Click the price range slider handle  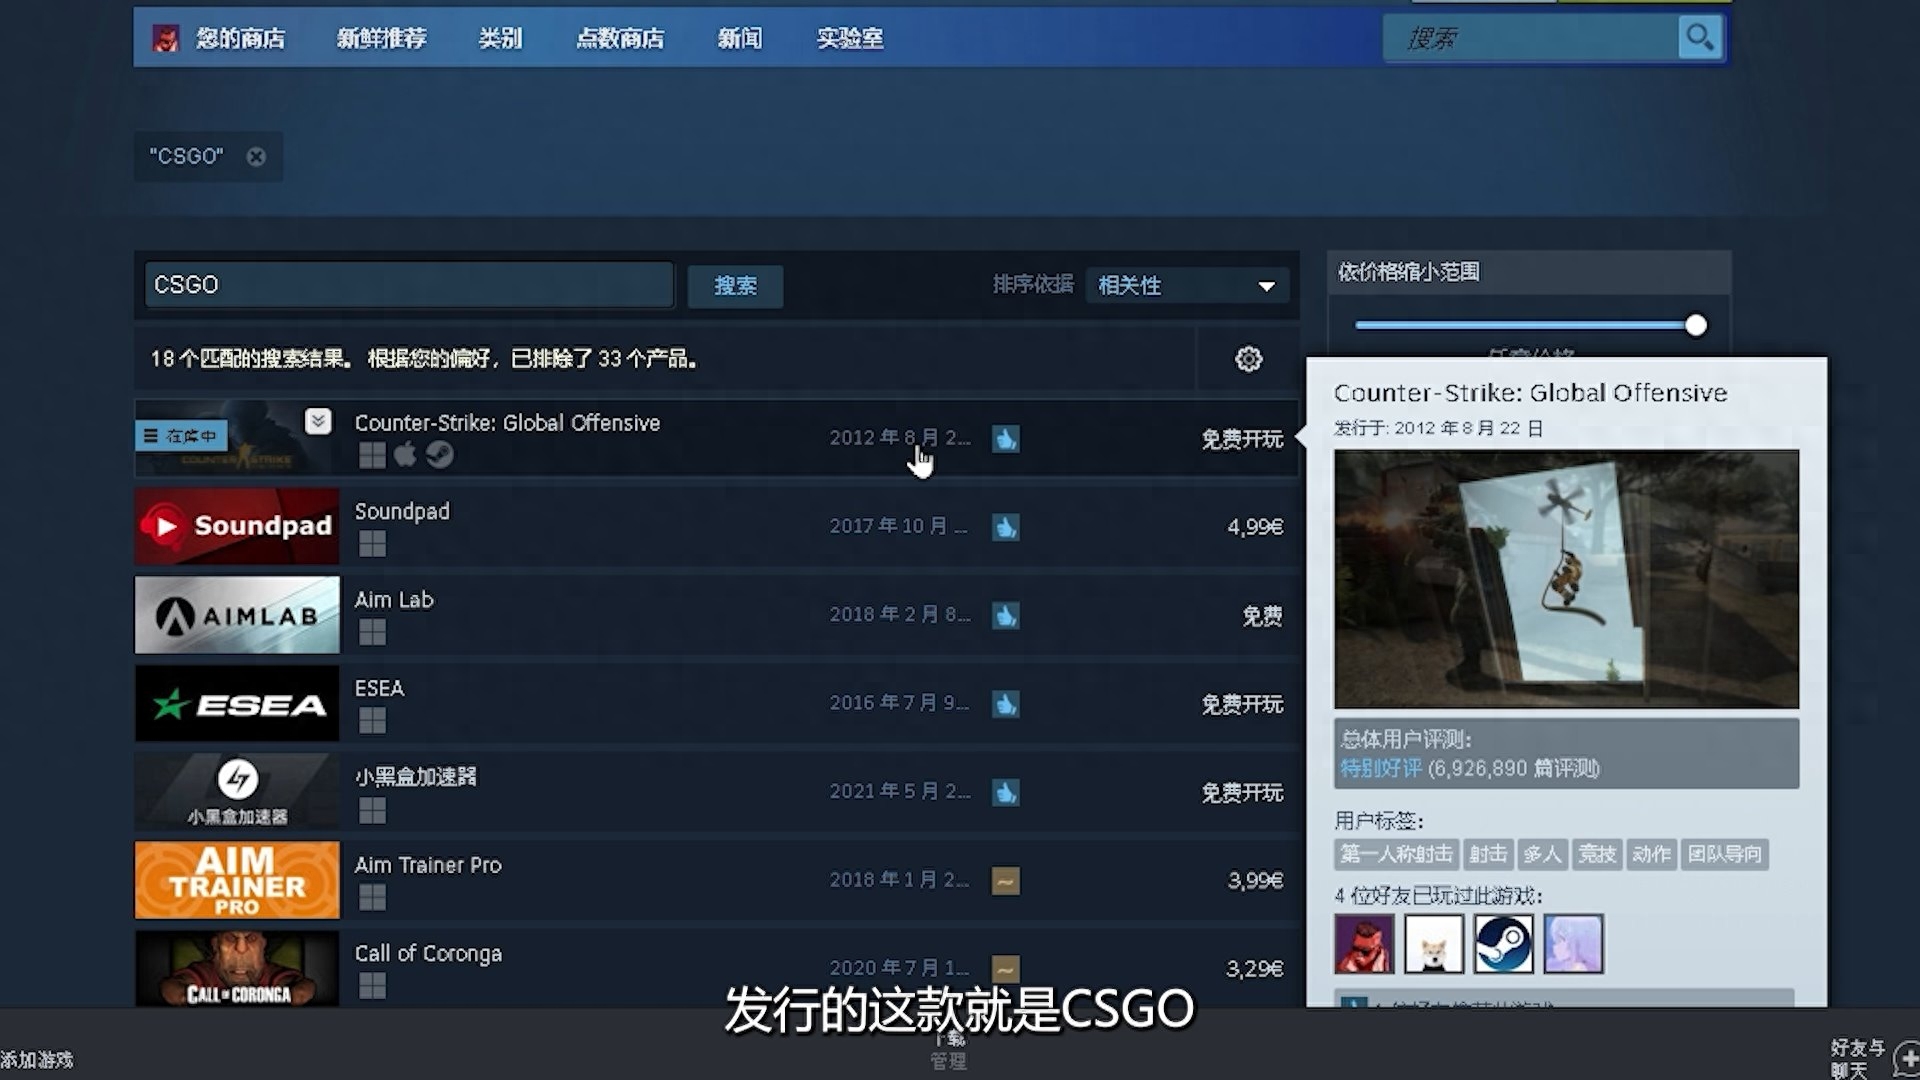click(1696, 325)
